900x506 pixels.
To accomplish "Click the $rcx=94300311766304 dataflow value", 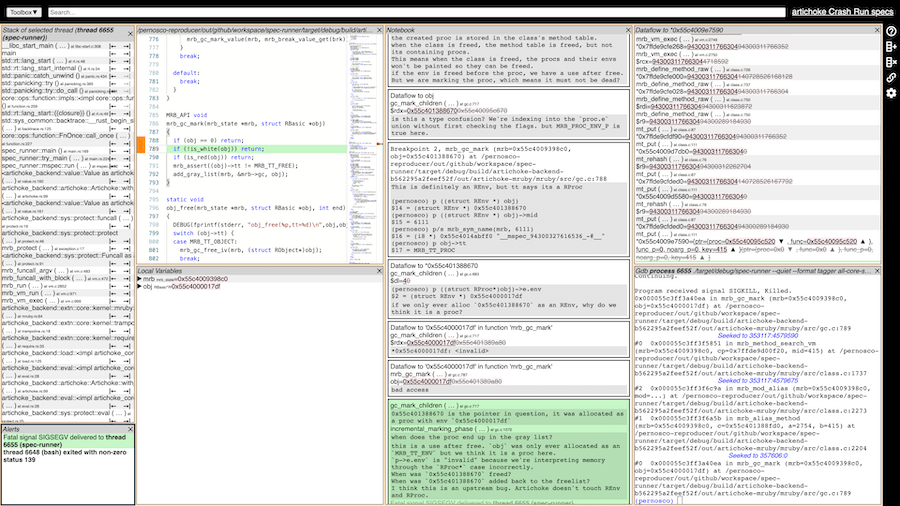I will (676, 61).
